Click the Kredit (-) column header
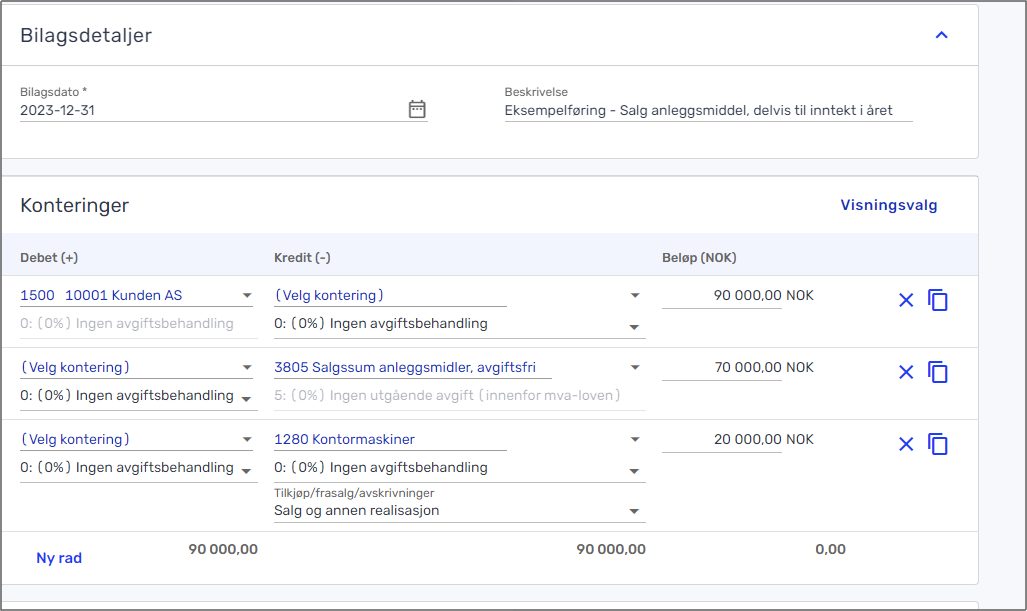 302,258
